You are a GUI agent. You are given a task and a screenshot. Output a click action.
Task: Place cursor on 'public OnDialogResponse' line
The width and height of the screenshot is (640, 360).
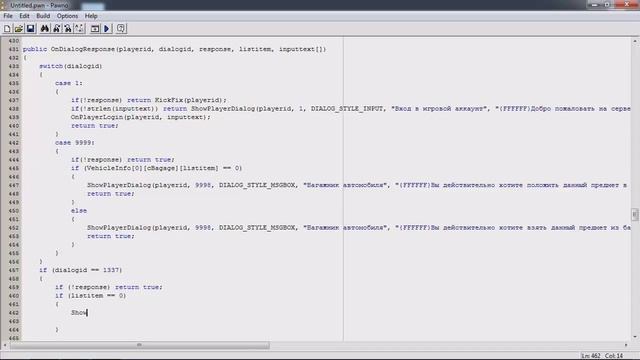point(174,49)
